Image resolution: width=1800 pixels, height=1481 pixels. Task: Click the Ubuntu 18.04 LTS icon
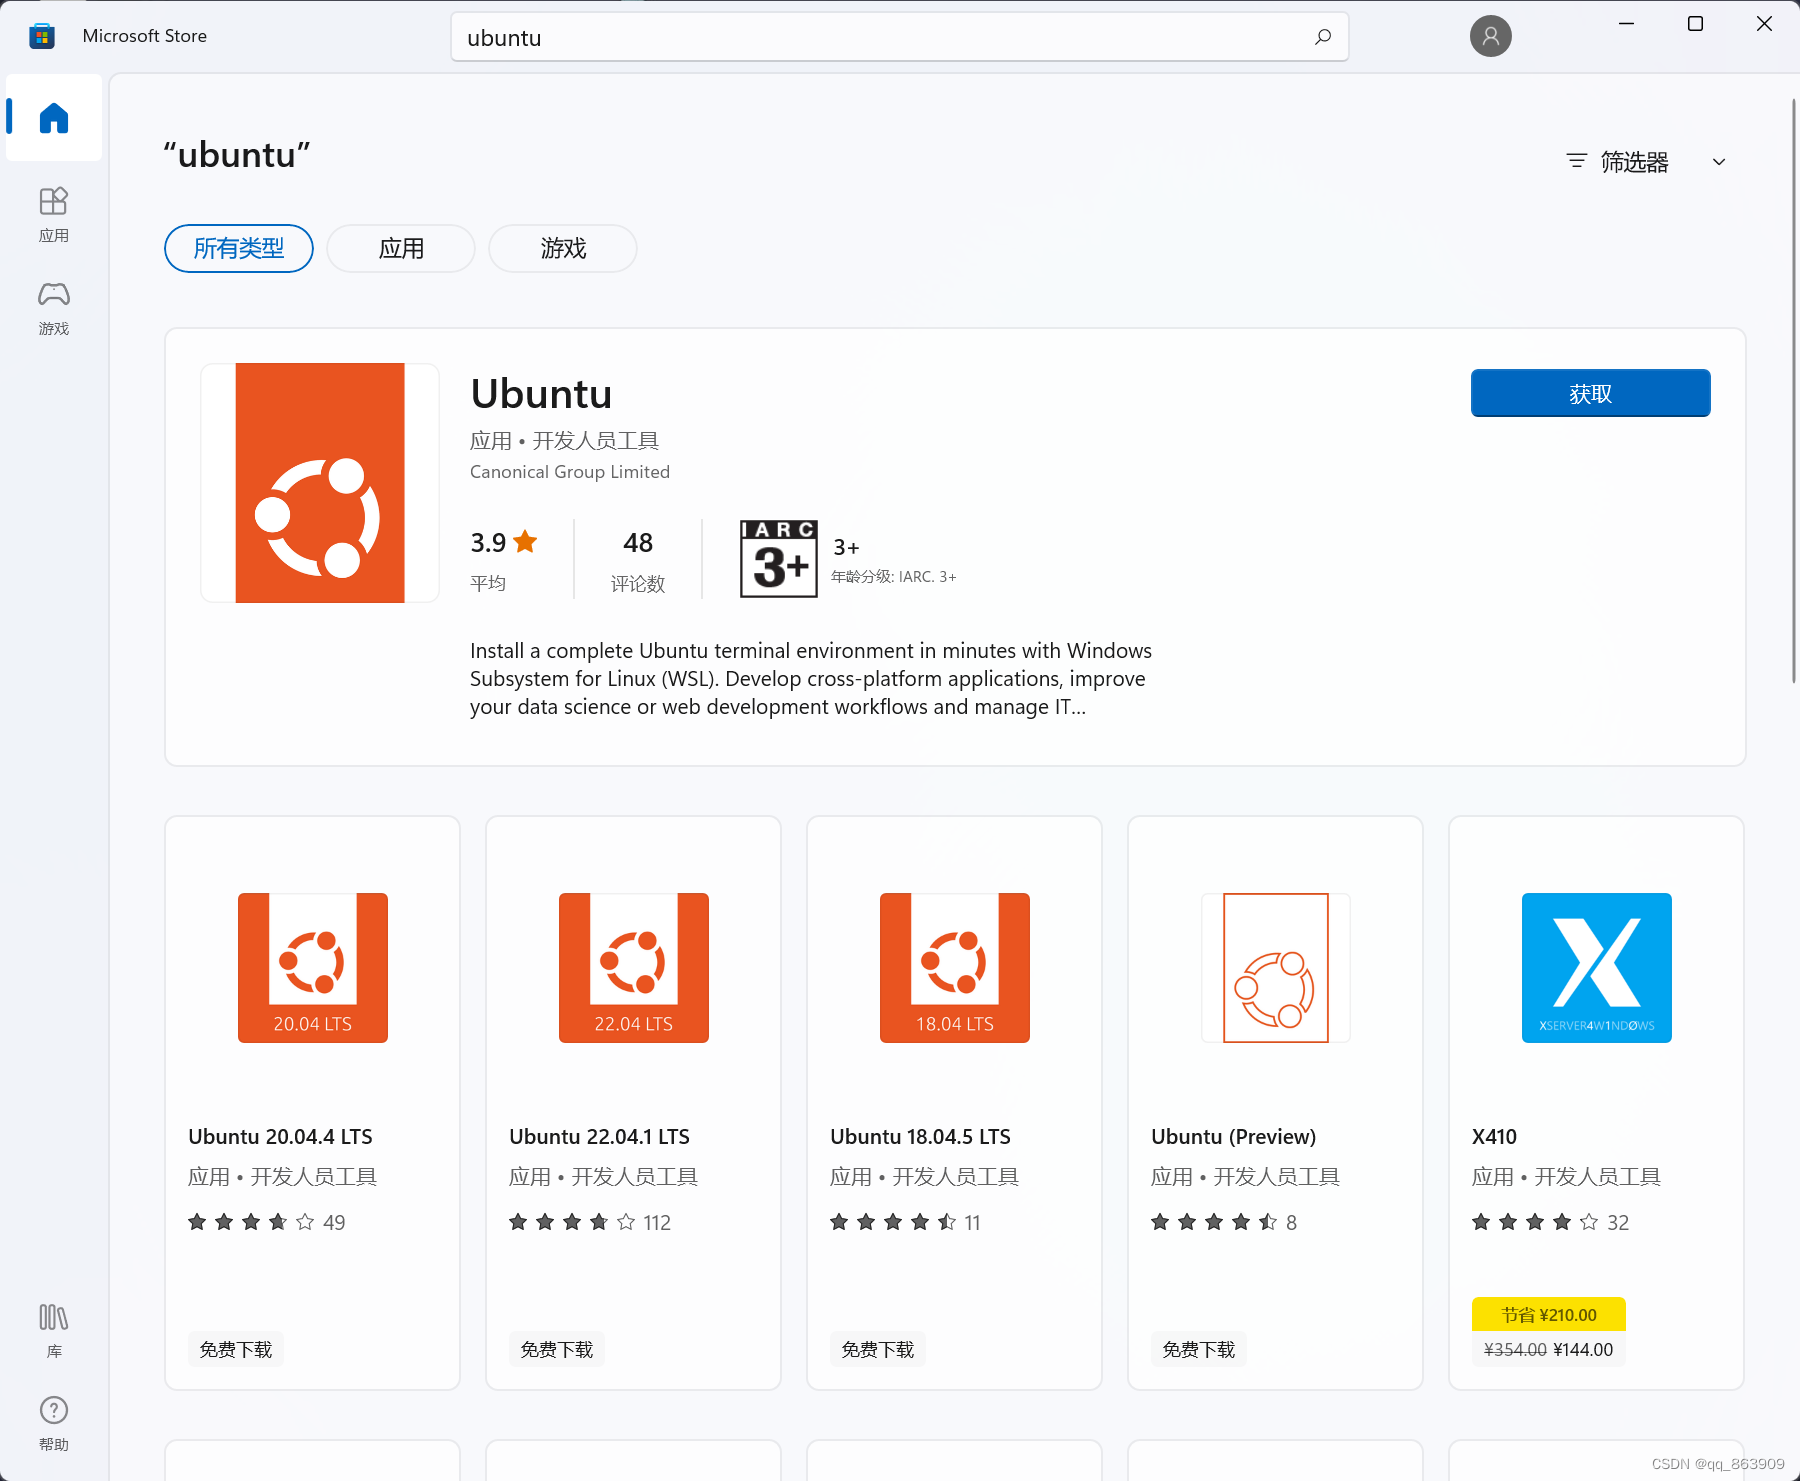(955, 968)
